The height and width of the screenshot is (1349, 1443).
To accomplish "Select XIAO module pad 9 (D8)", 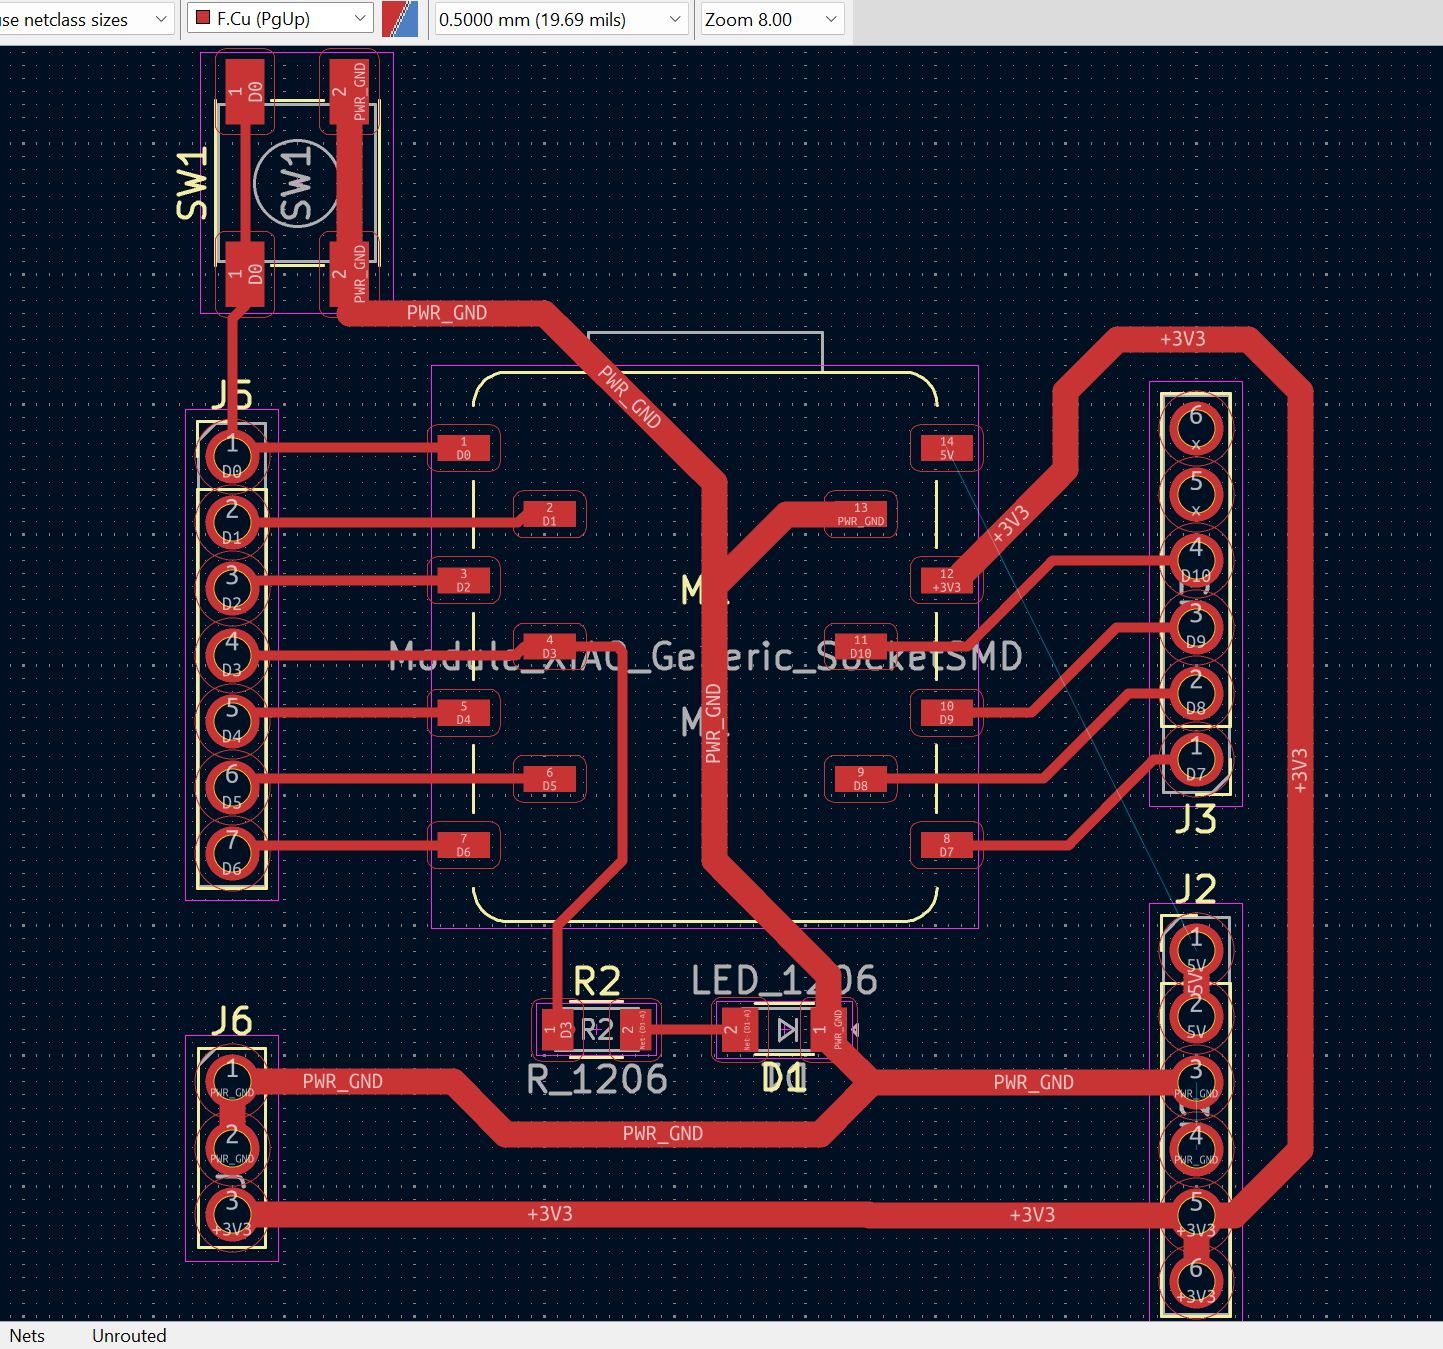I will click(x=860, y=779).
